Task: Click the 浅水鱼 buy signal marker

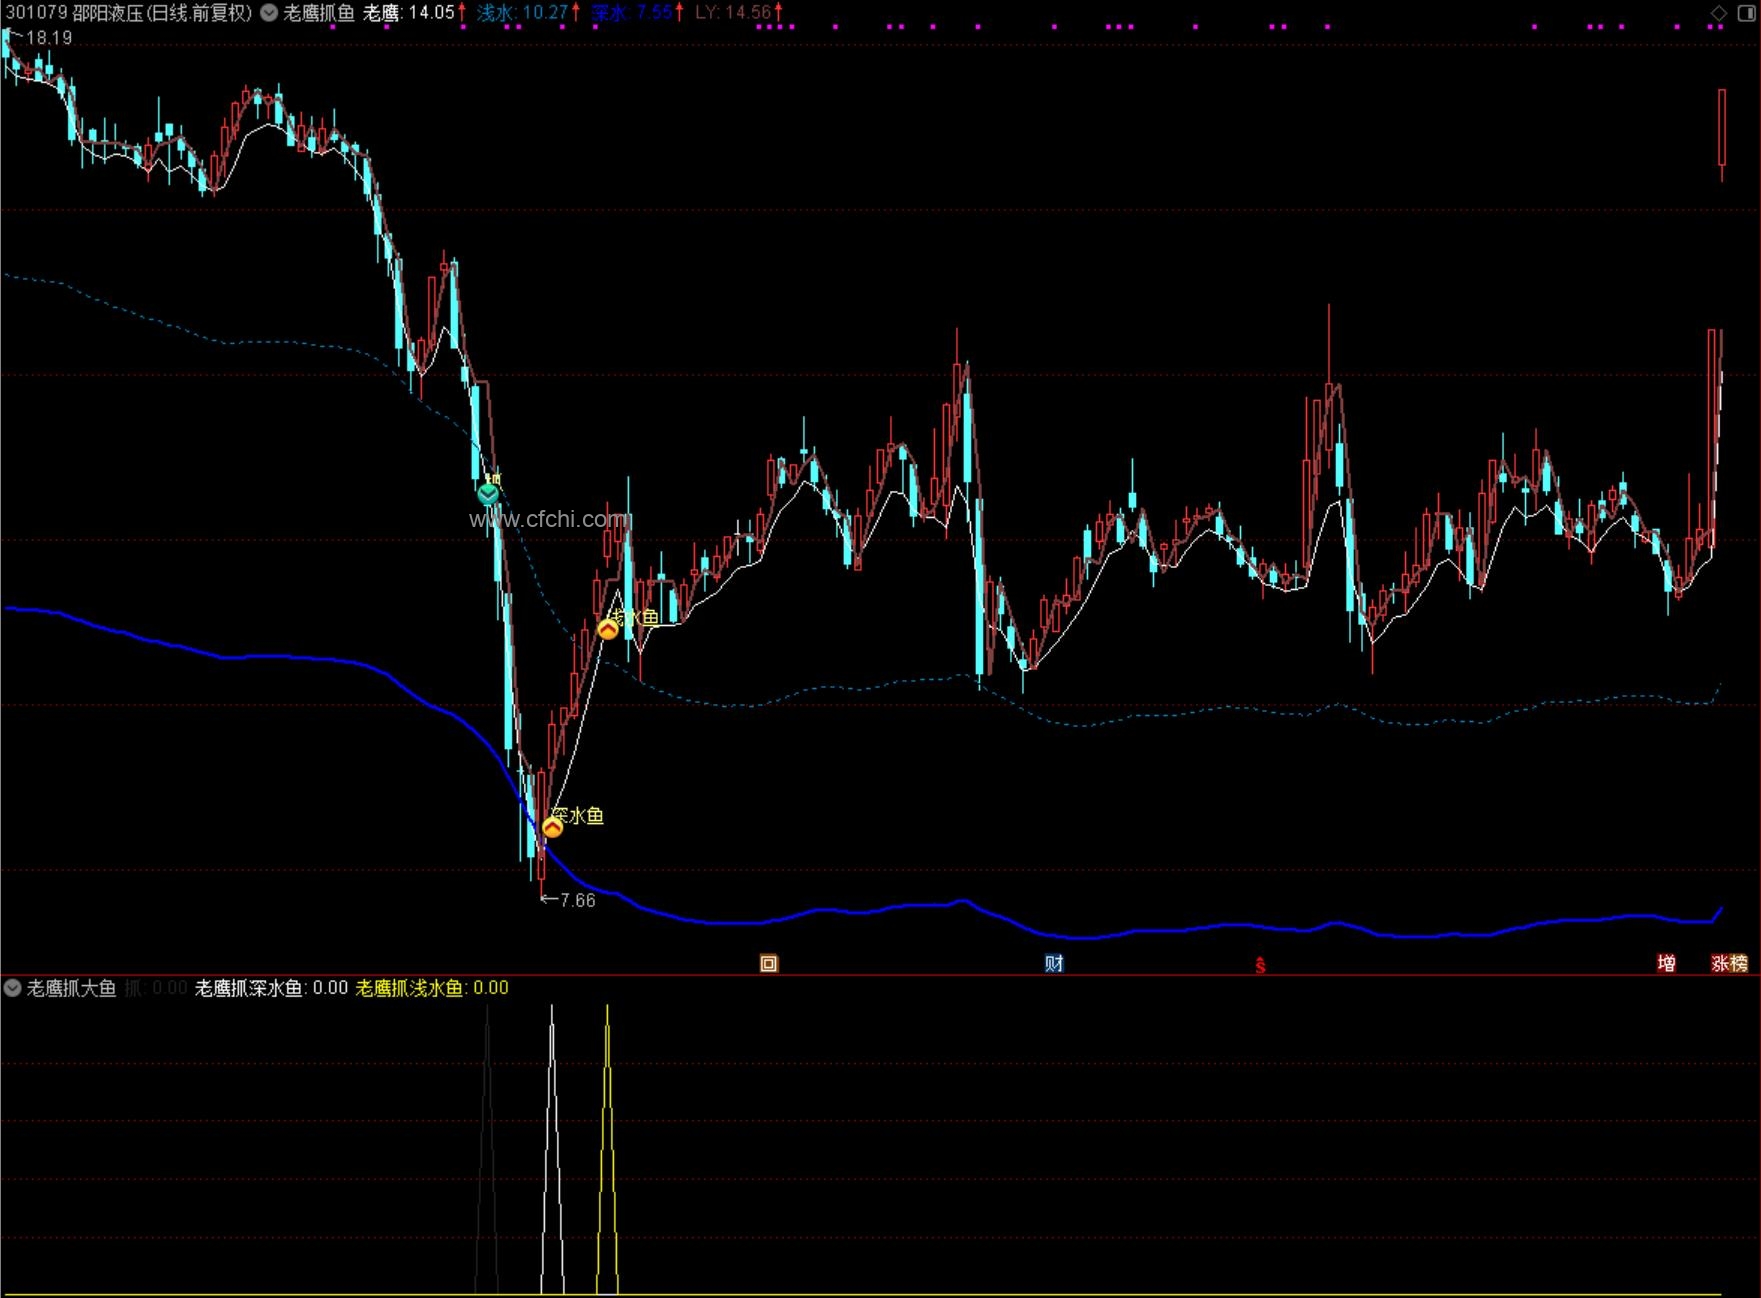Action: click(608, 629)
